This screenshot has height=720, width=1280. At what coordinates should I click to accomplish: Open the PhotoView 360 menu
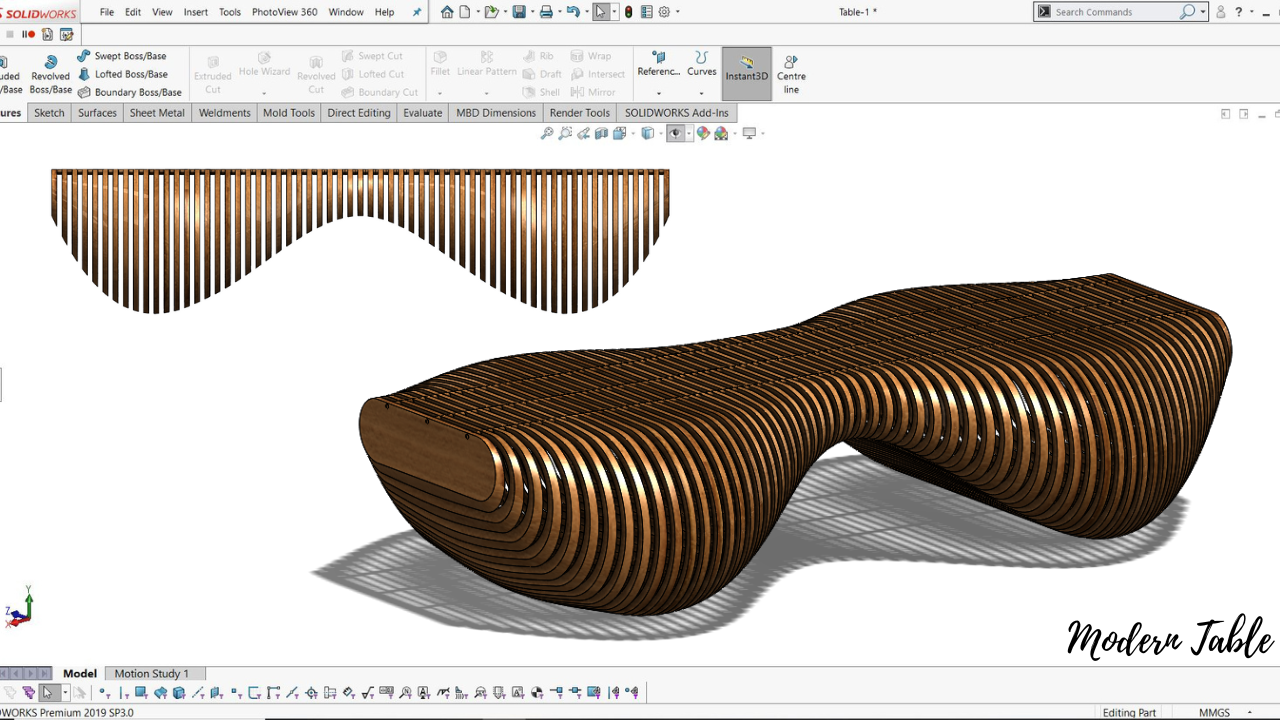285,12
